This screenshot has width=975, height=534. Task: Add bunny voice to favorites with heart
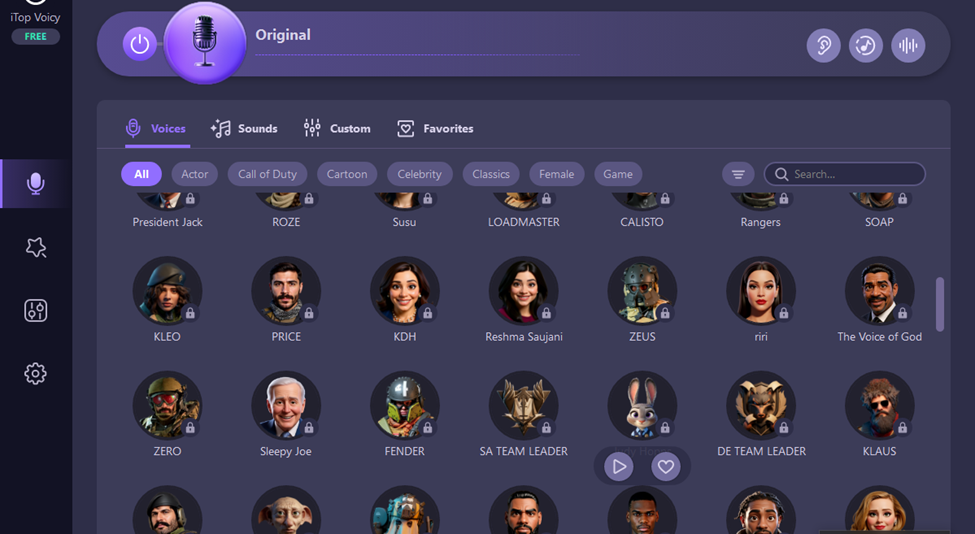[x=666, y=466]
